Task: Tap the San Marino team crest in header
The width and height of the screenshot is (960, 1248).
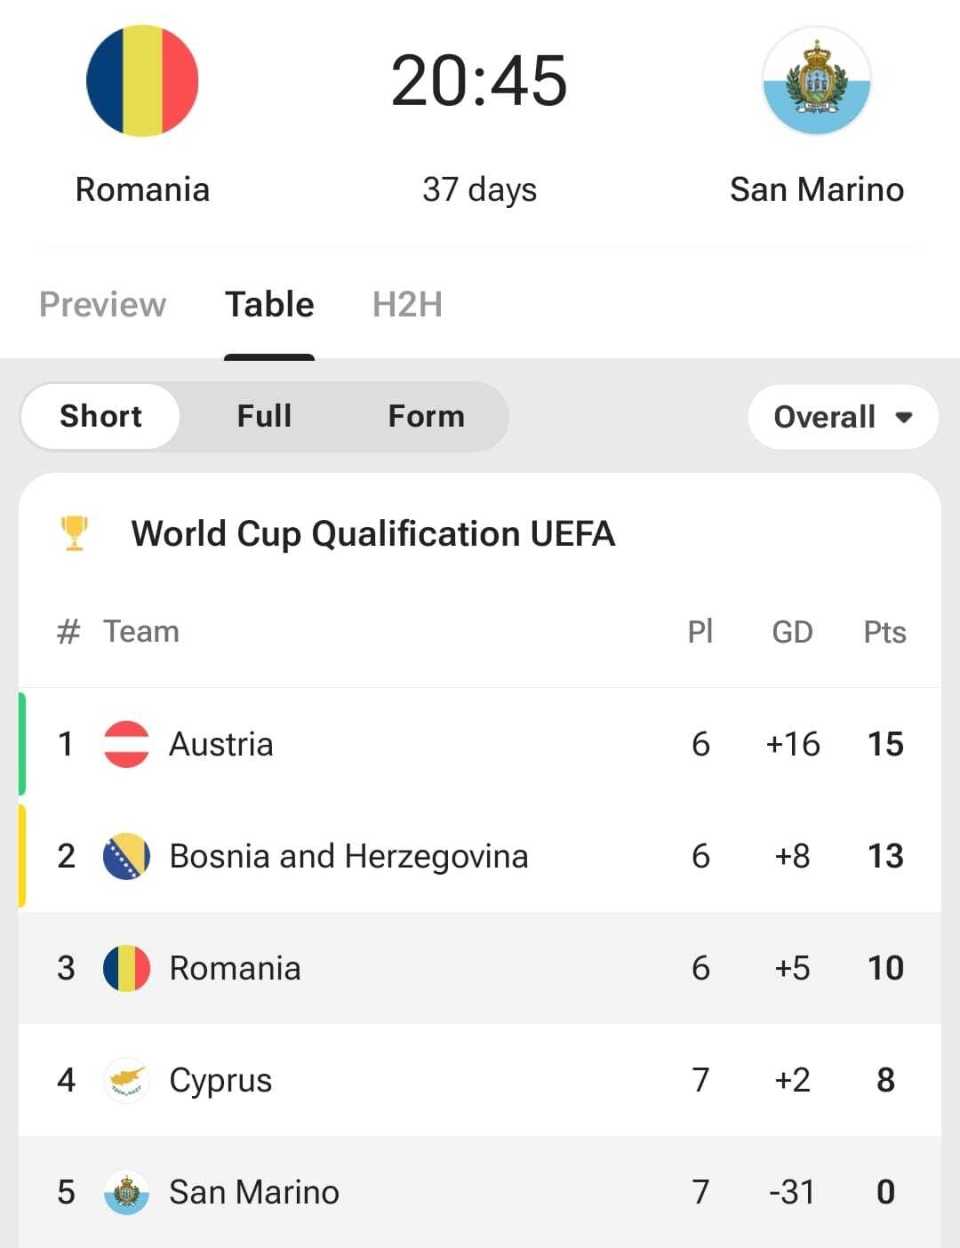Action: point(816,81)
